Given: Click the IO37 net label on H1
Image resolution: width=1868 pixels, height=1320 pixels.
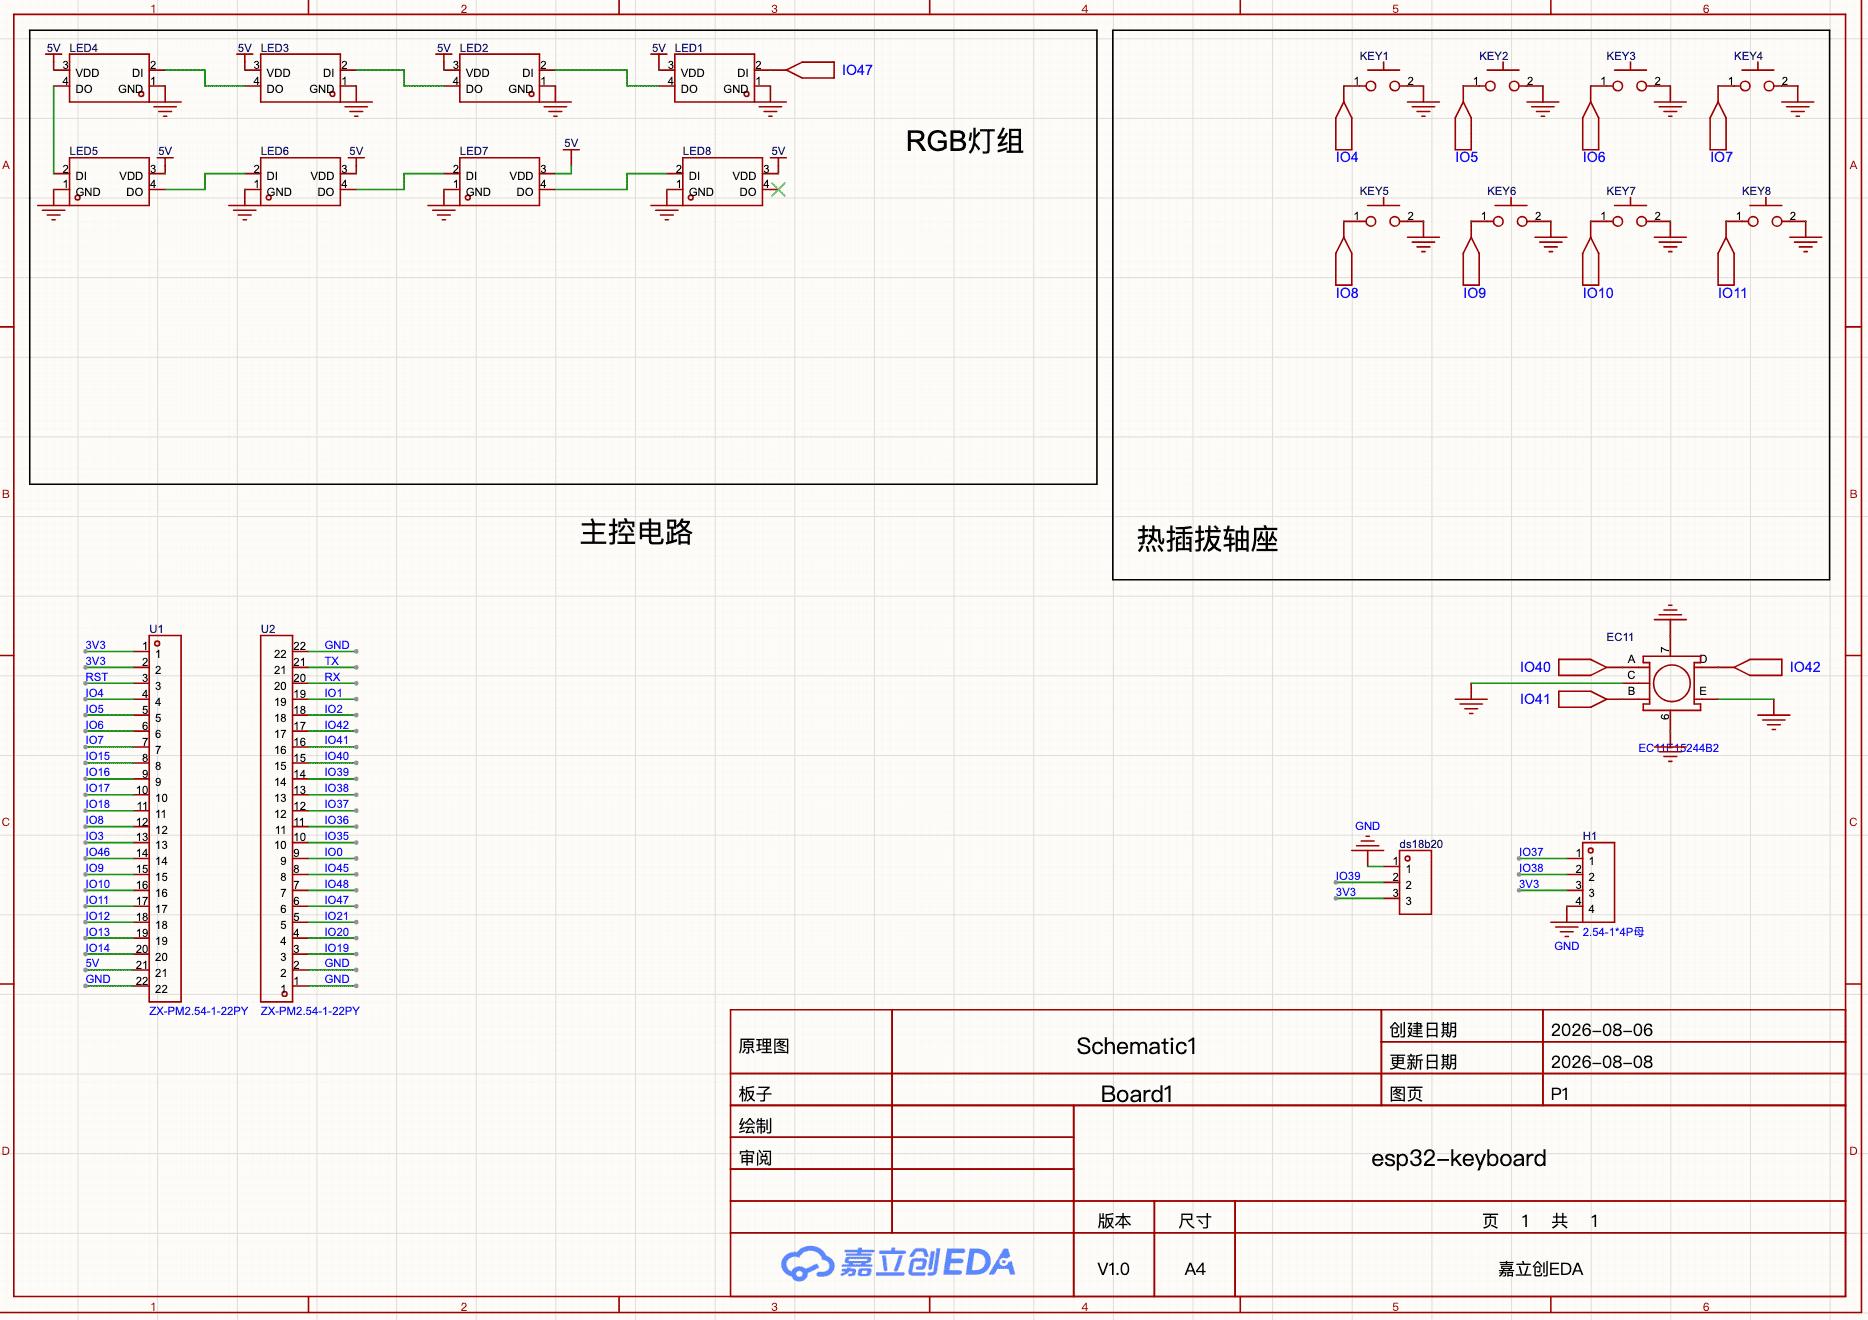Looking at the screenshot, I should (1531, 852).
